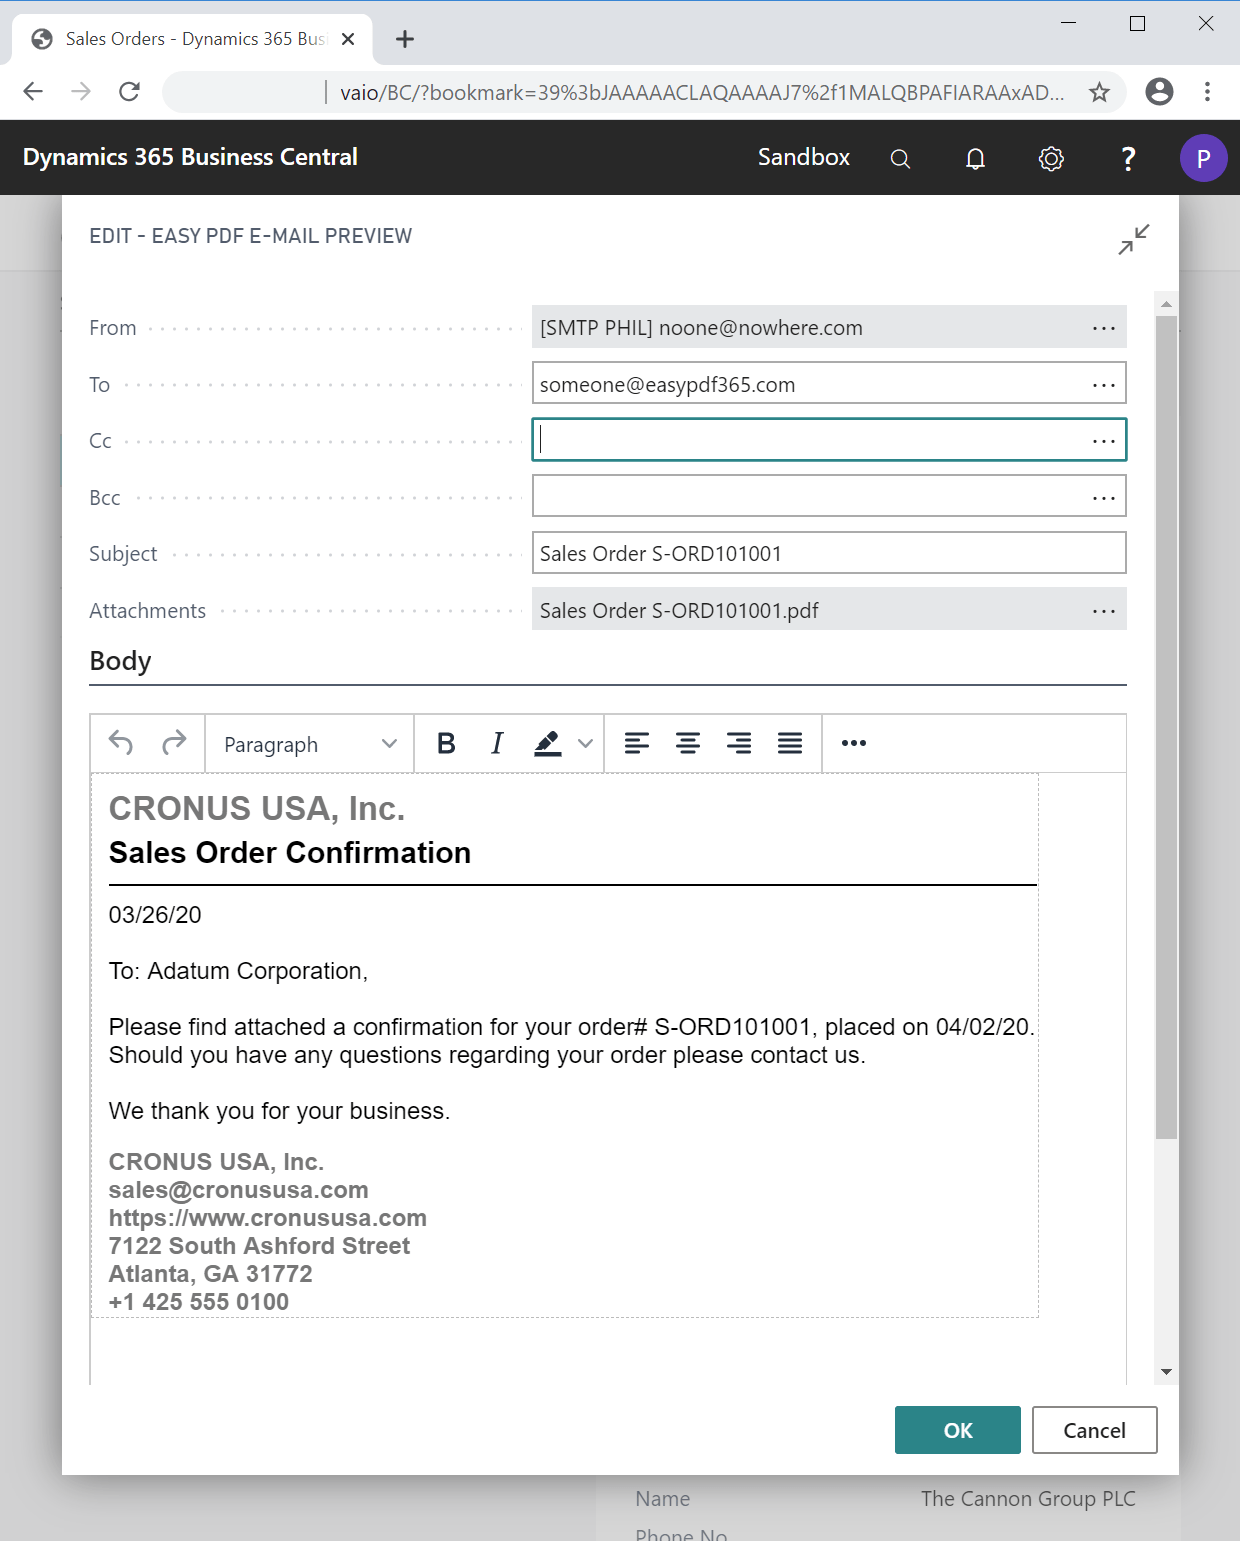Open the Paragraph style dropdown

point(308,743)
